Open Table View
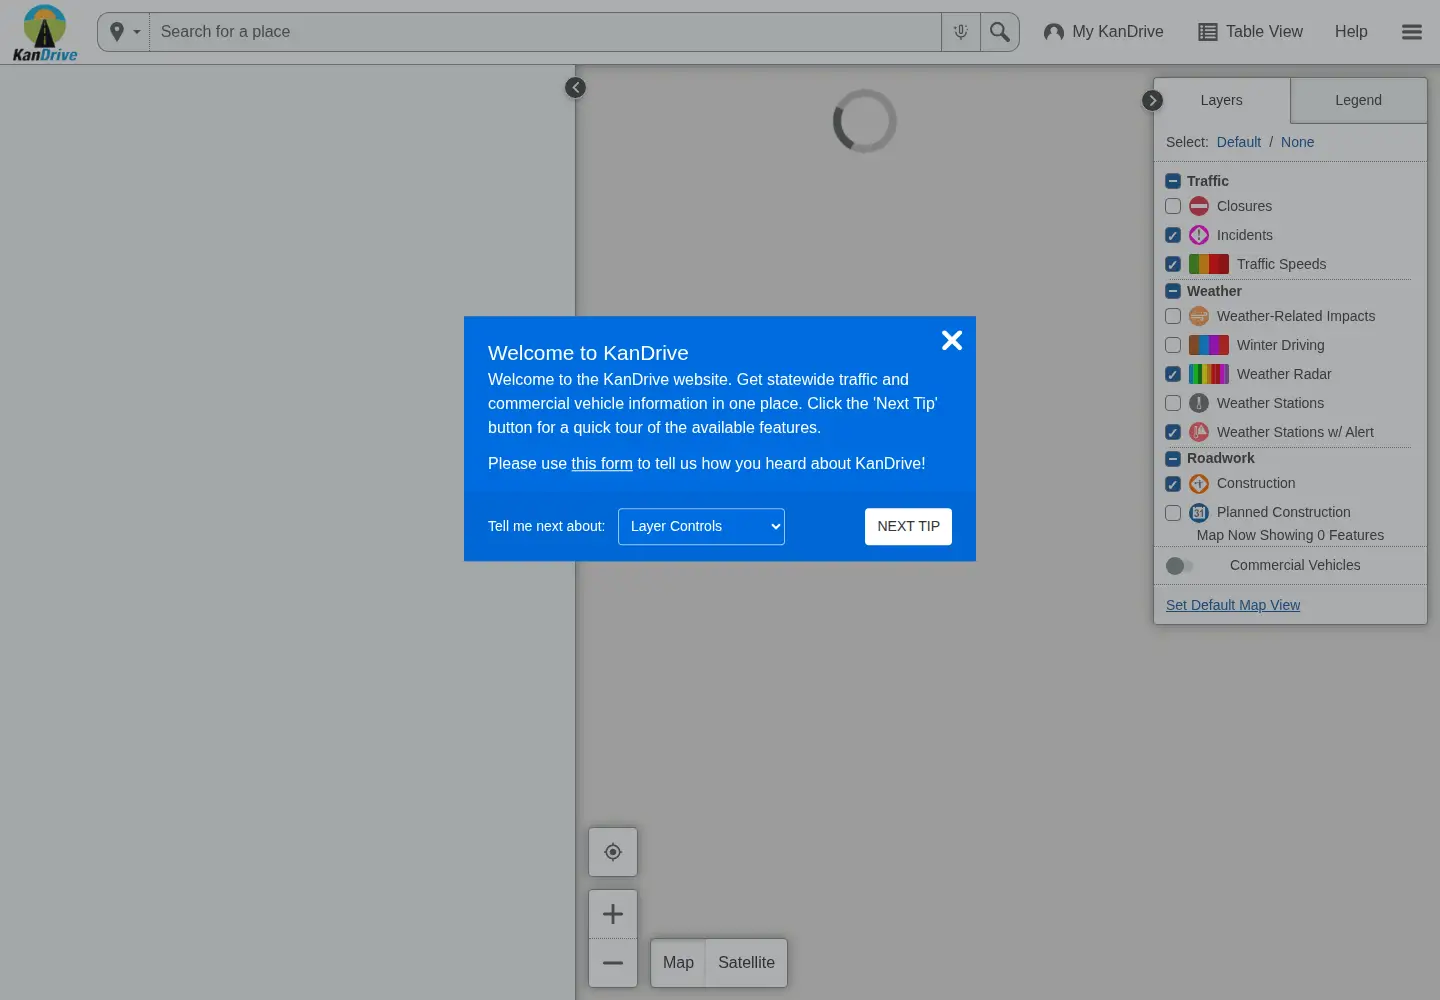 [x=1250, y=32]
